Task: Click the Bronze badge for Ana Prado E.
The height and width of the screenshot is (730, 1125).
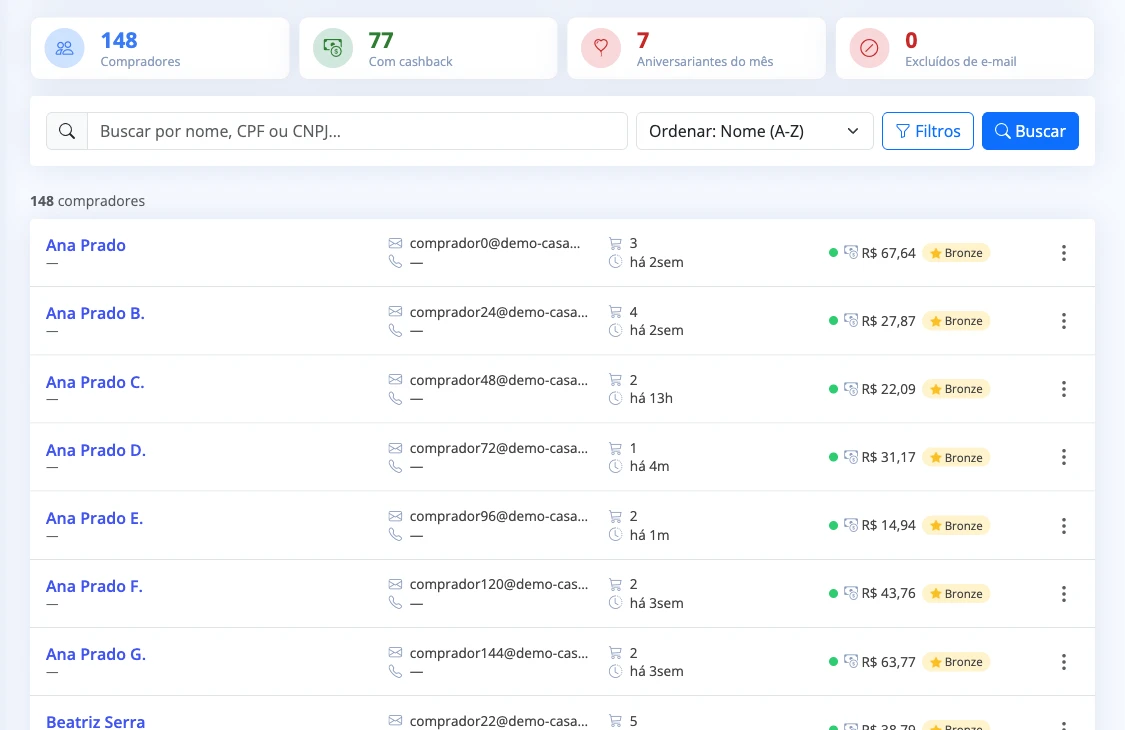Action: tap(956, 525)
